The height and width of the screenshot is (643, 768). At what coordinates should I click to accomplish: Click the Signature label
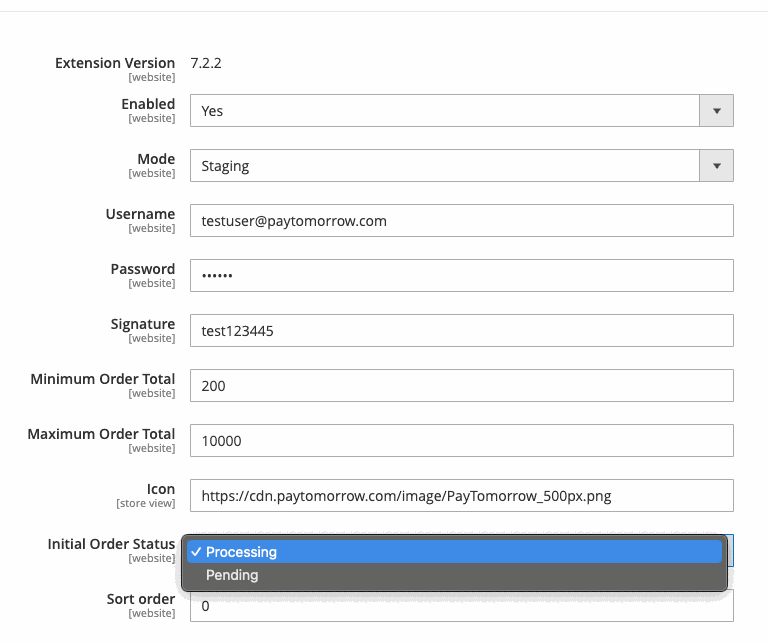pyautogui.click(x=143, y=324)
